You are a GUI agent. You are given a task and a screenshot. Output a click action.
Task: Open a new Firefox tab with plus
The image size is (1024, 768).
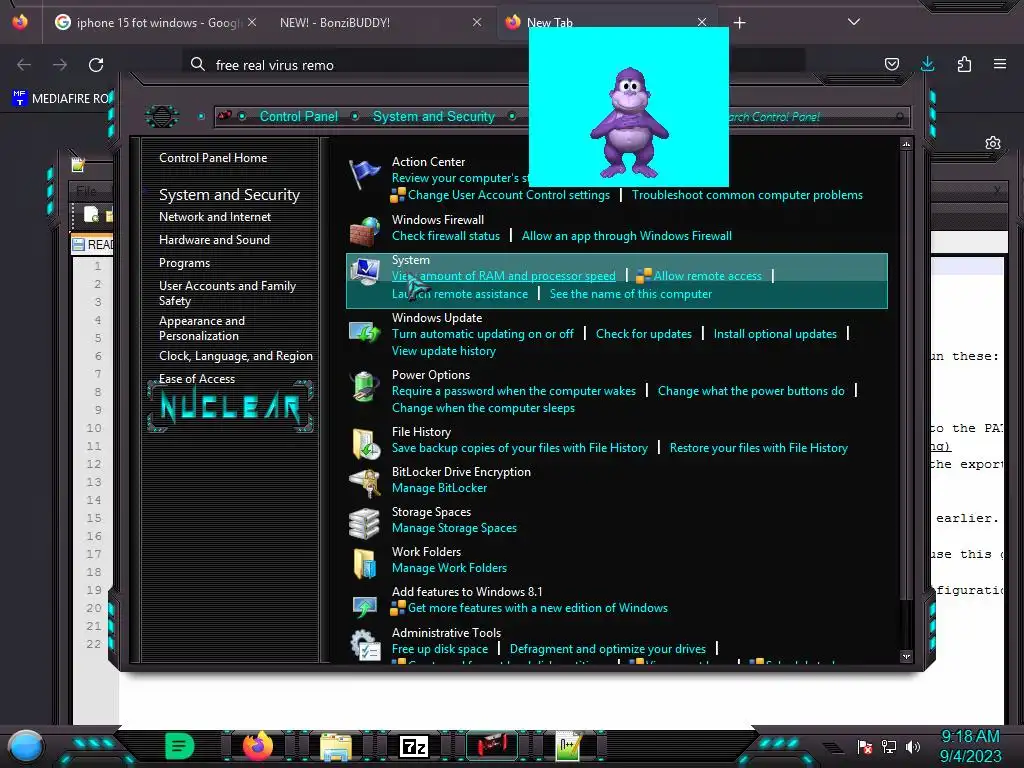pos(739,23)
